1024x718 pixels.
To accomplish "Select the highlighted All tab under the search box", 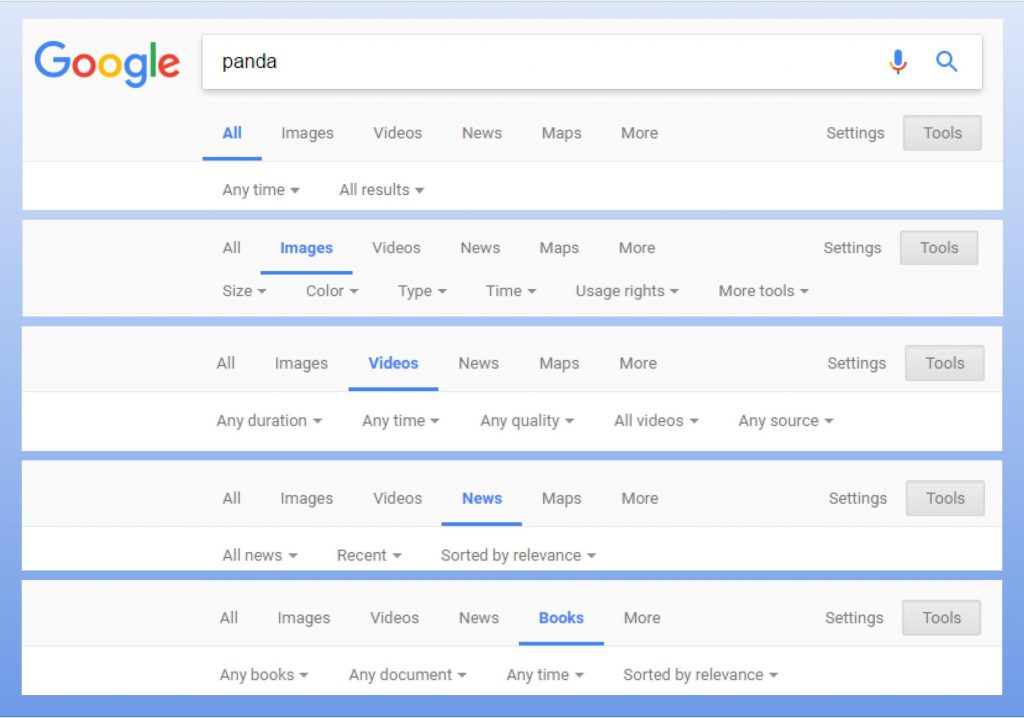I will click(232, 133).
